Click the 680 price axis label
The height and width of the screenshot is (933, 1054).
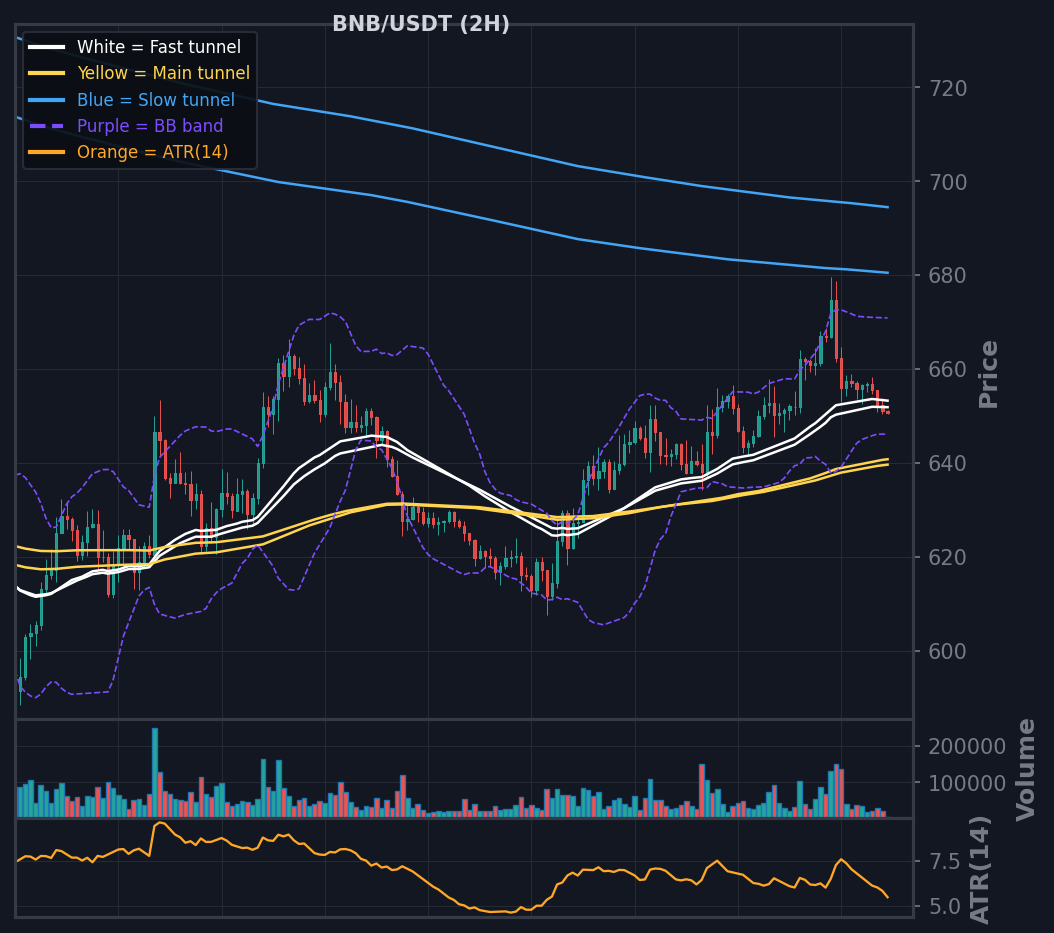click(948, 276)
